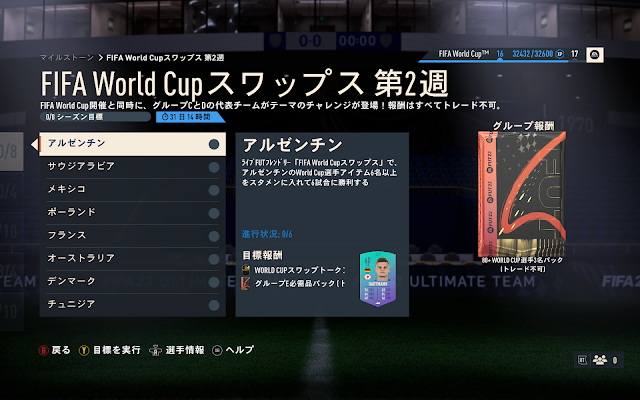Open the EA profile icon top right
The width and height of the screenshot is (640, 400).
[x=595, y=55]
